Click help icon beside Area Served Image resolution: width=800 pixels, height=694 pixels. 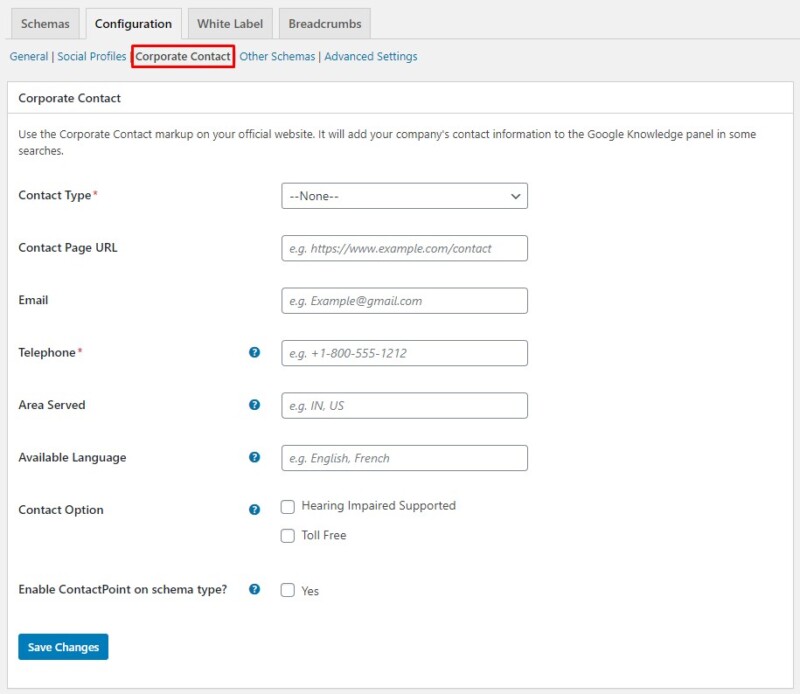[254, 405]
